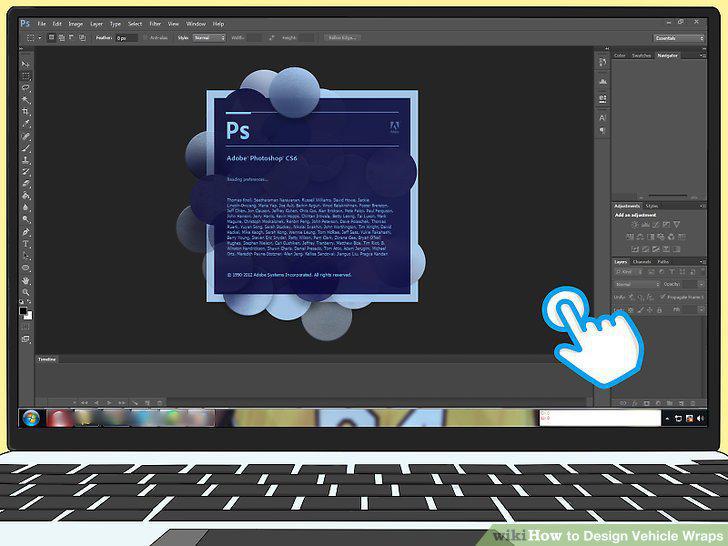Switch to the Styles tab

pyautogui.click(x=652, y=206)
